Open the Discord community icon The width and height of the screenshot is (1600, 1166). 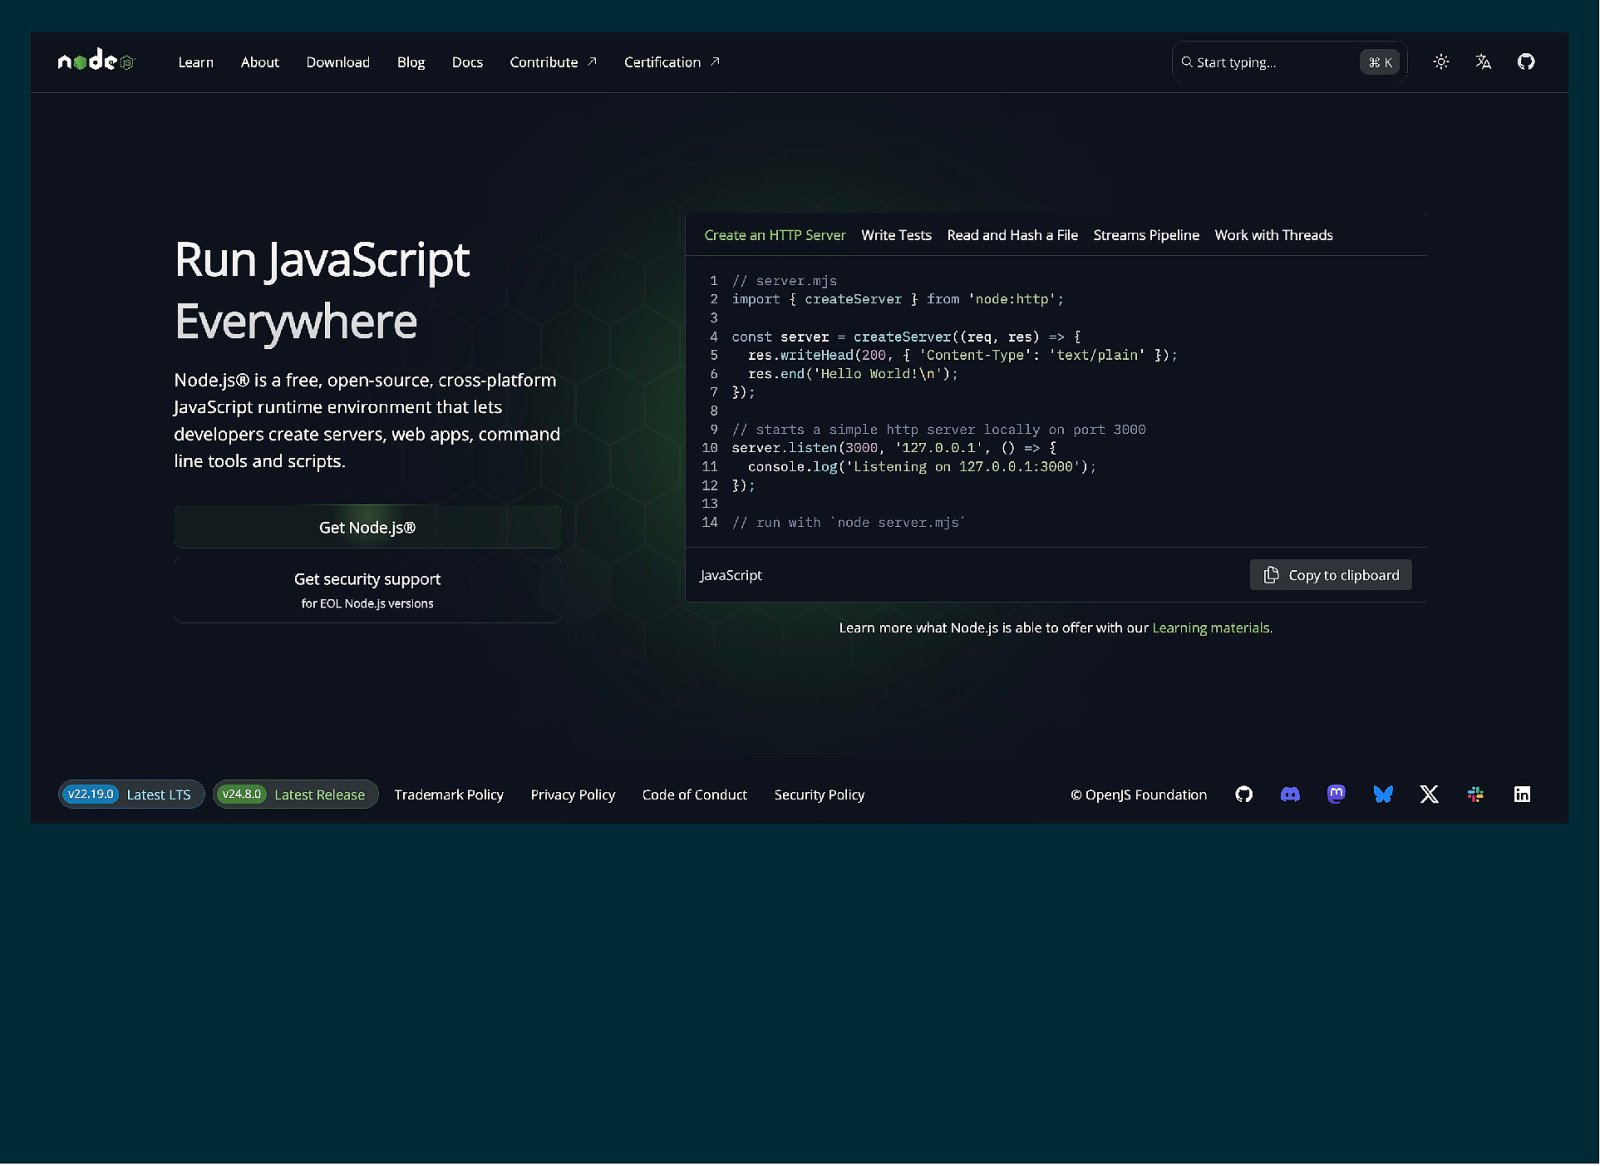pyautogui.click(x=1290, y=795)
